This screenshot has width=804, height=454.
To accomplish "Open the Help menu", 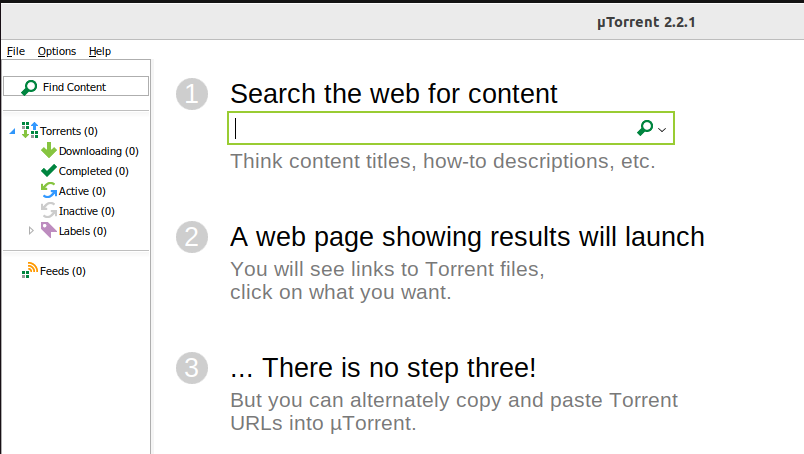I will coord(99,51).
